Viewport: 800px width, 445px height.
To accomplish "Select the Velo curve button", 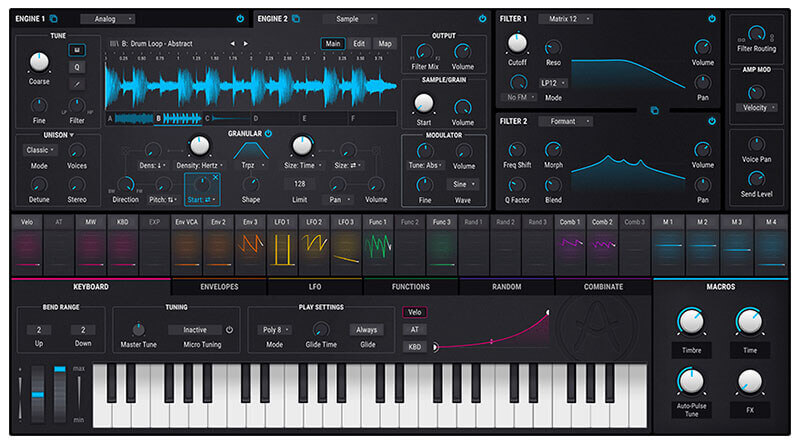I will 414,312.
